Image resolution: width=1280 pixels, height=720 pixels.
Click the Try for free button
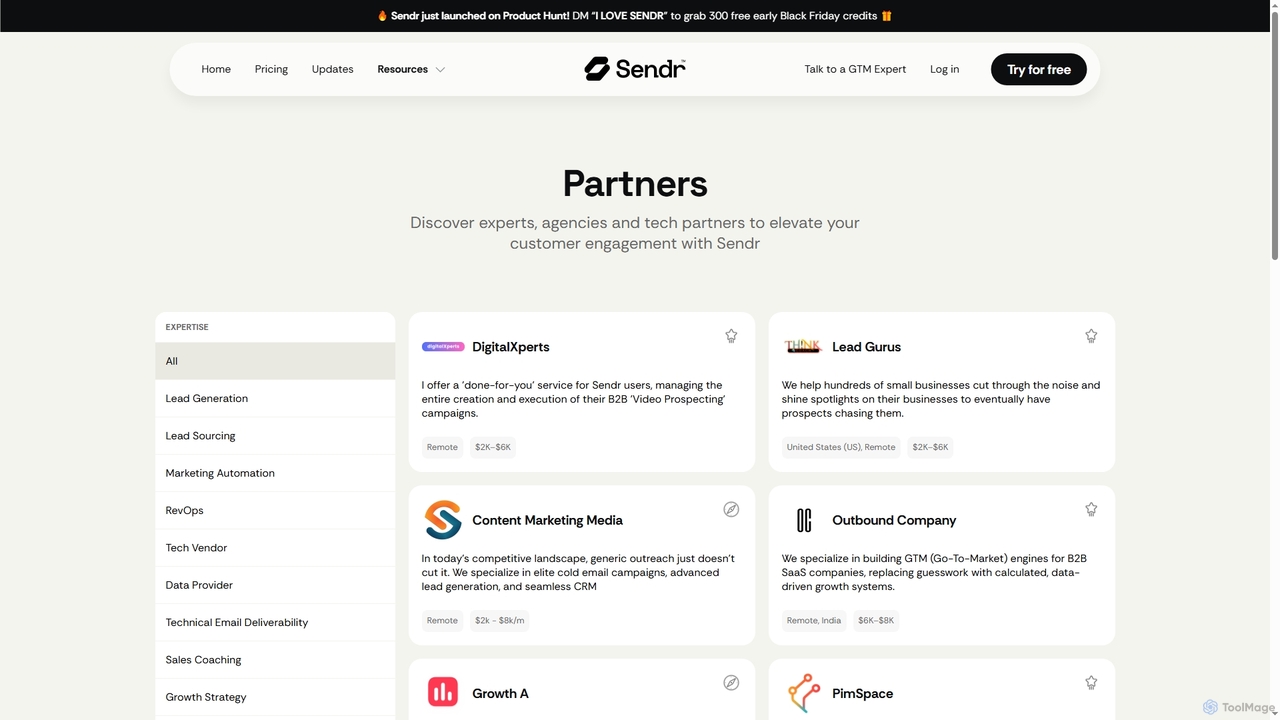coord(1038,69)
